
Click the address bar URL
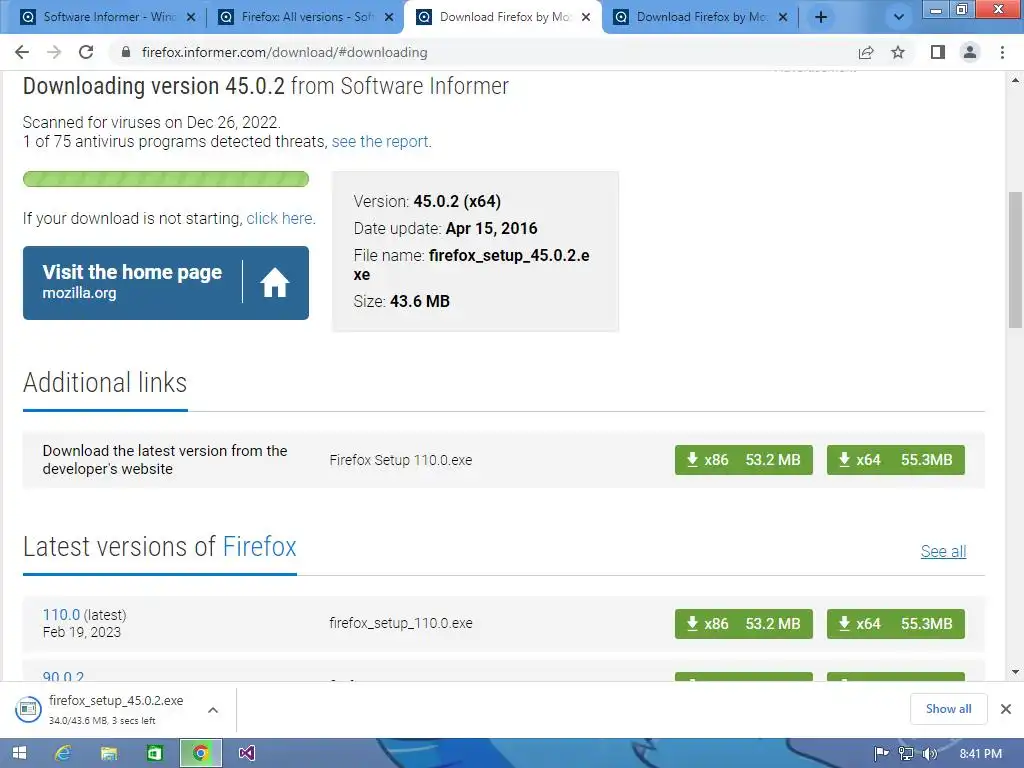[285, 52]
